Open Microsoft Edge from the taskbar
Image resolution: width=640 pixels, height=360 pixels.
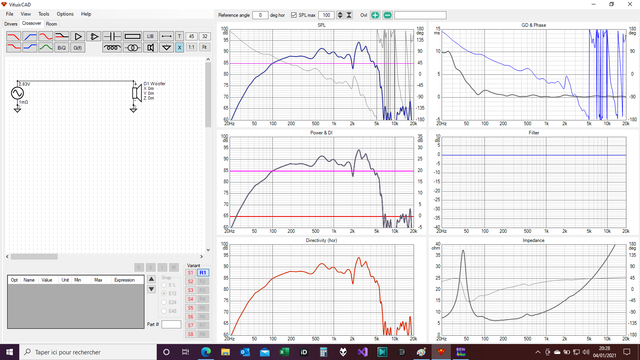pyautogui.click(x=206, y=352)
